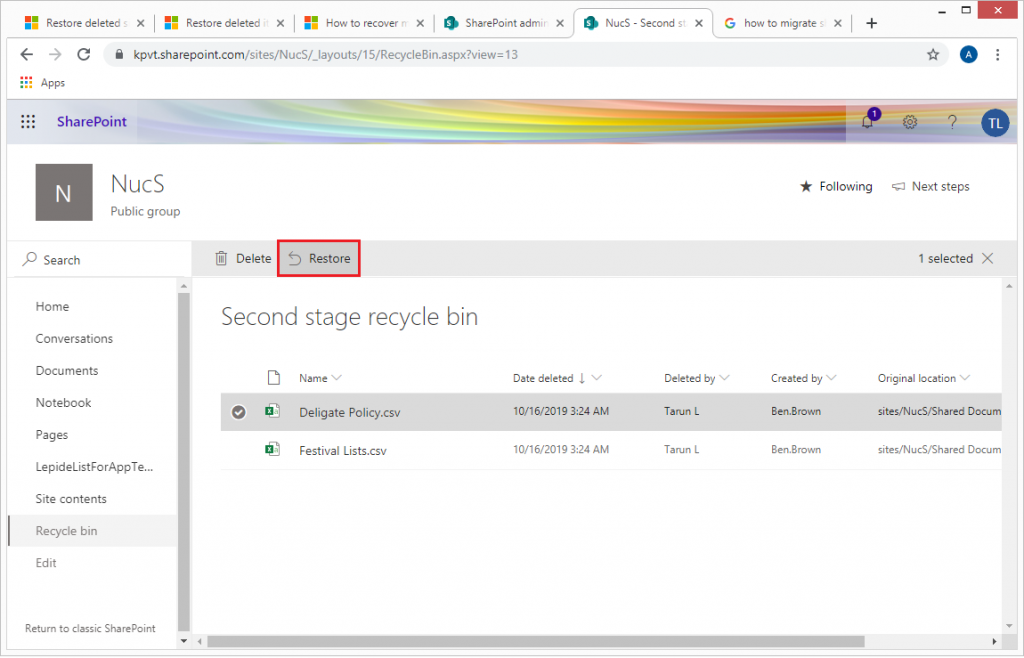Open the Date deleted sort chevron
This screenshot has width=1024, height=658.
pos(597,377)
